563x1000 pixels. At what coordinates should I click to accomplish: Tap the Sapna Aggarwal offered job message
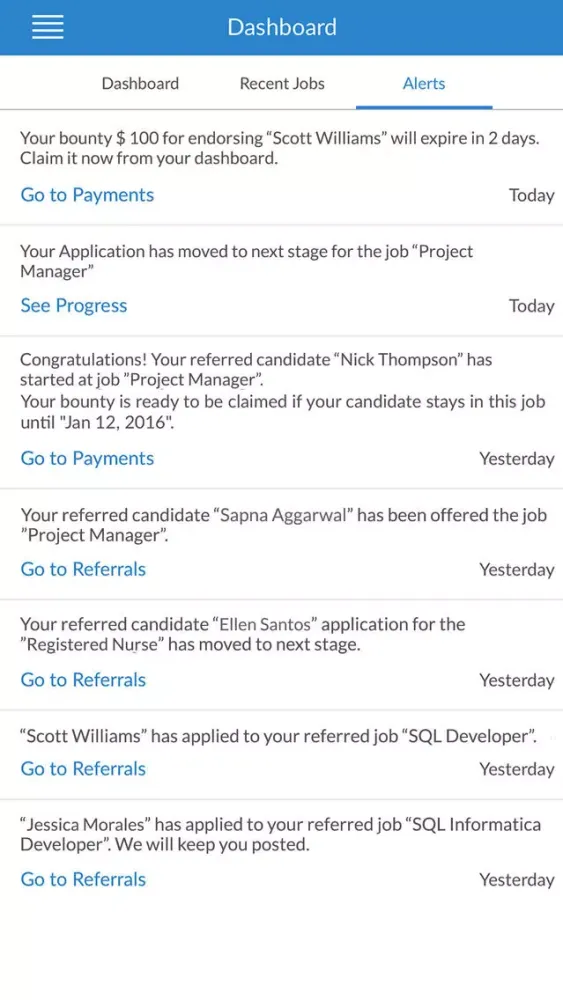[x=284, y=525]
